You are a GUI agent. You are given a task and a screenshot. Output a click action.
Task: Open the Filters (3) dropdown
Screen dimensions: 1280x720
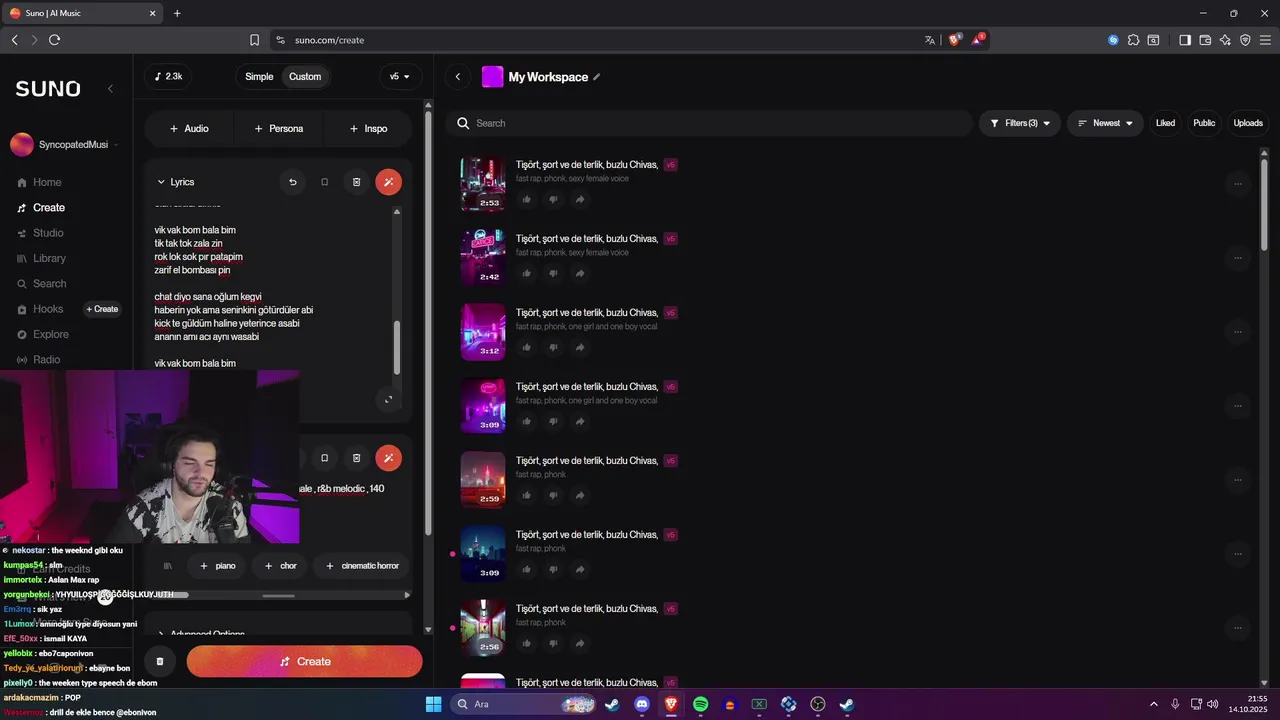coord(1020,123)
